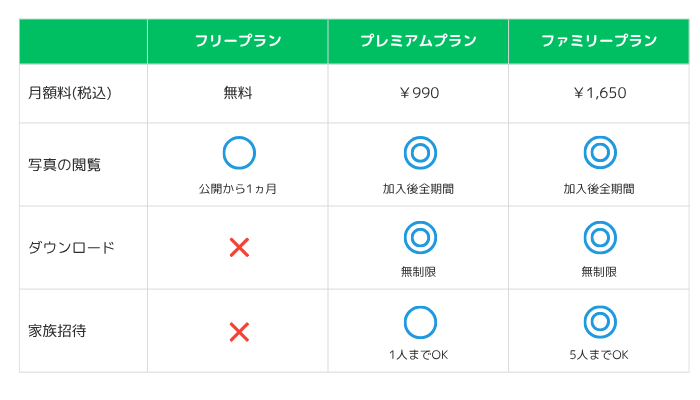
Task: Click the red X for フリープラン ダウンロード
Action: pos(239,247)
